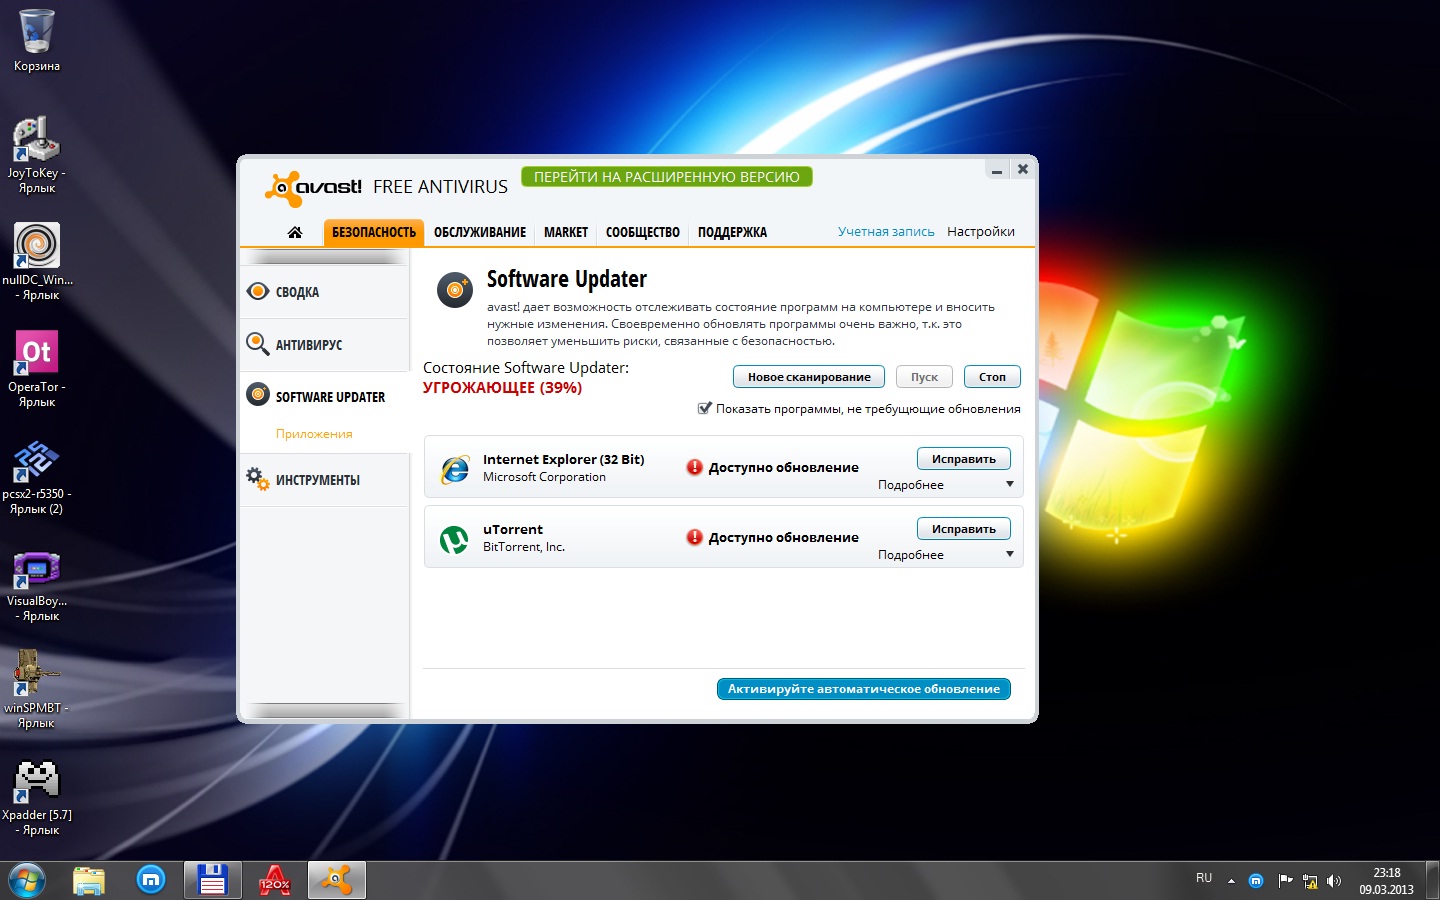Screen dimensions: 1440x900
Task: Select the JoyToKey desktop shortcut
Action: tap(37, 155)
